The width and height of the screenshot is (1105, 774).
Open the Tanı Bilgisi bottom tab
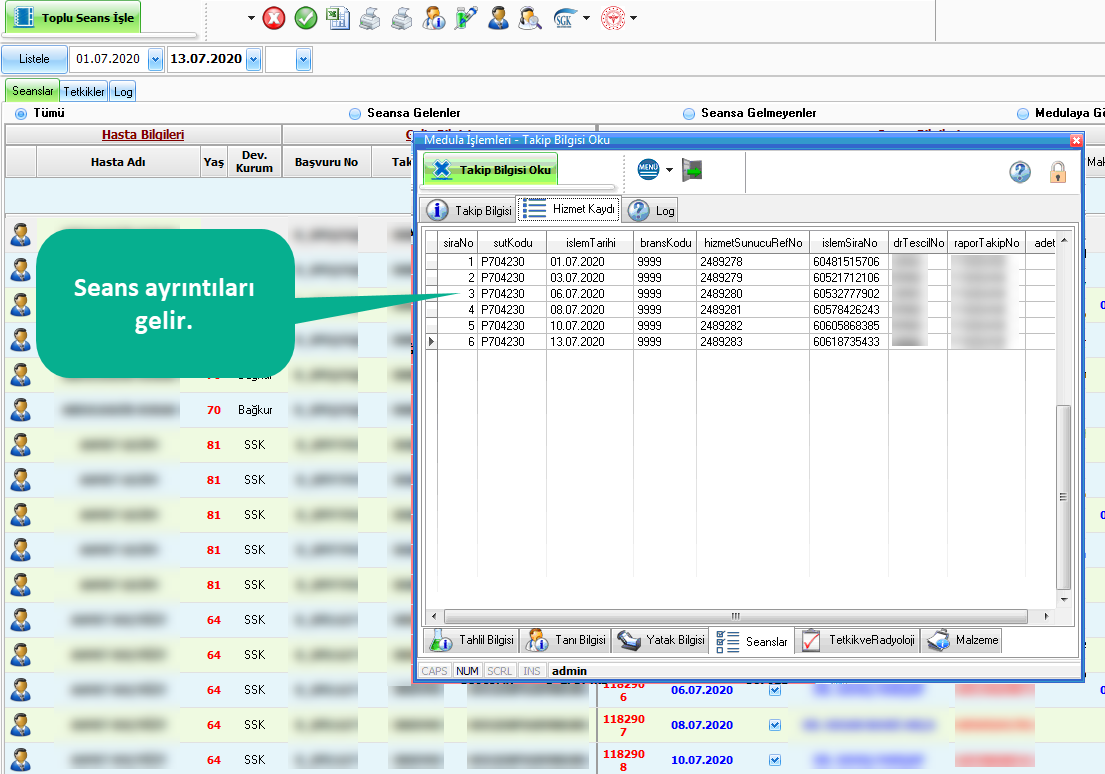566,640
